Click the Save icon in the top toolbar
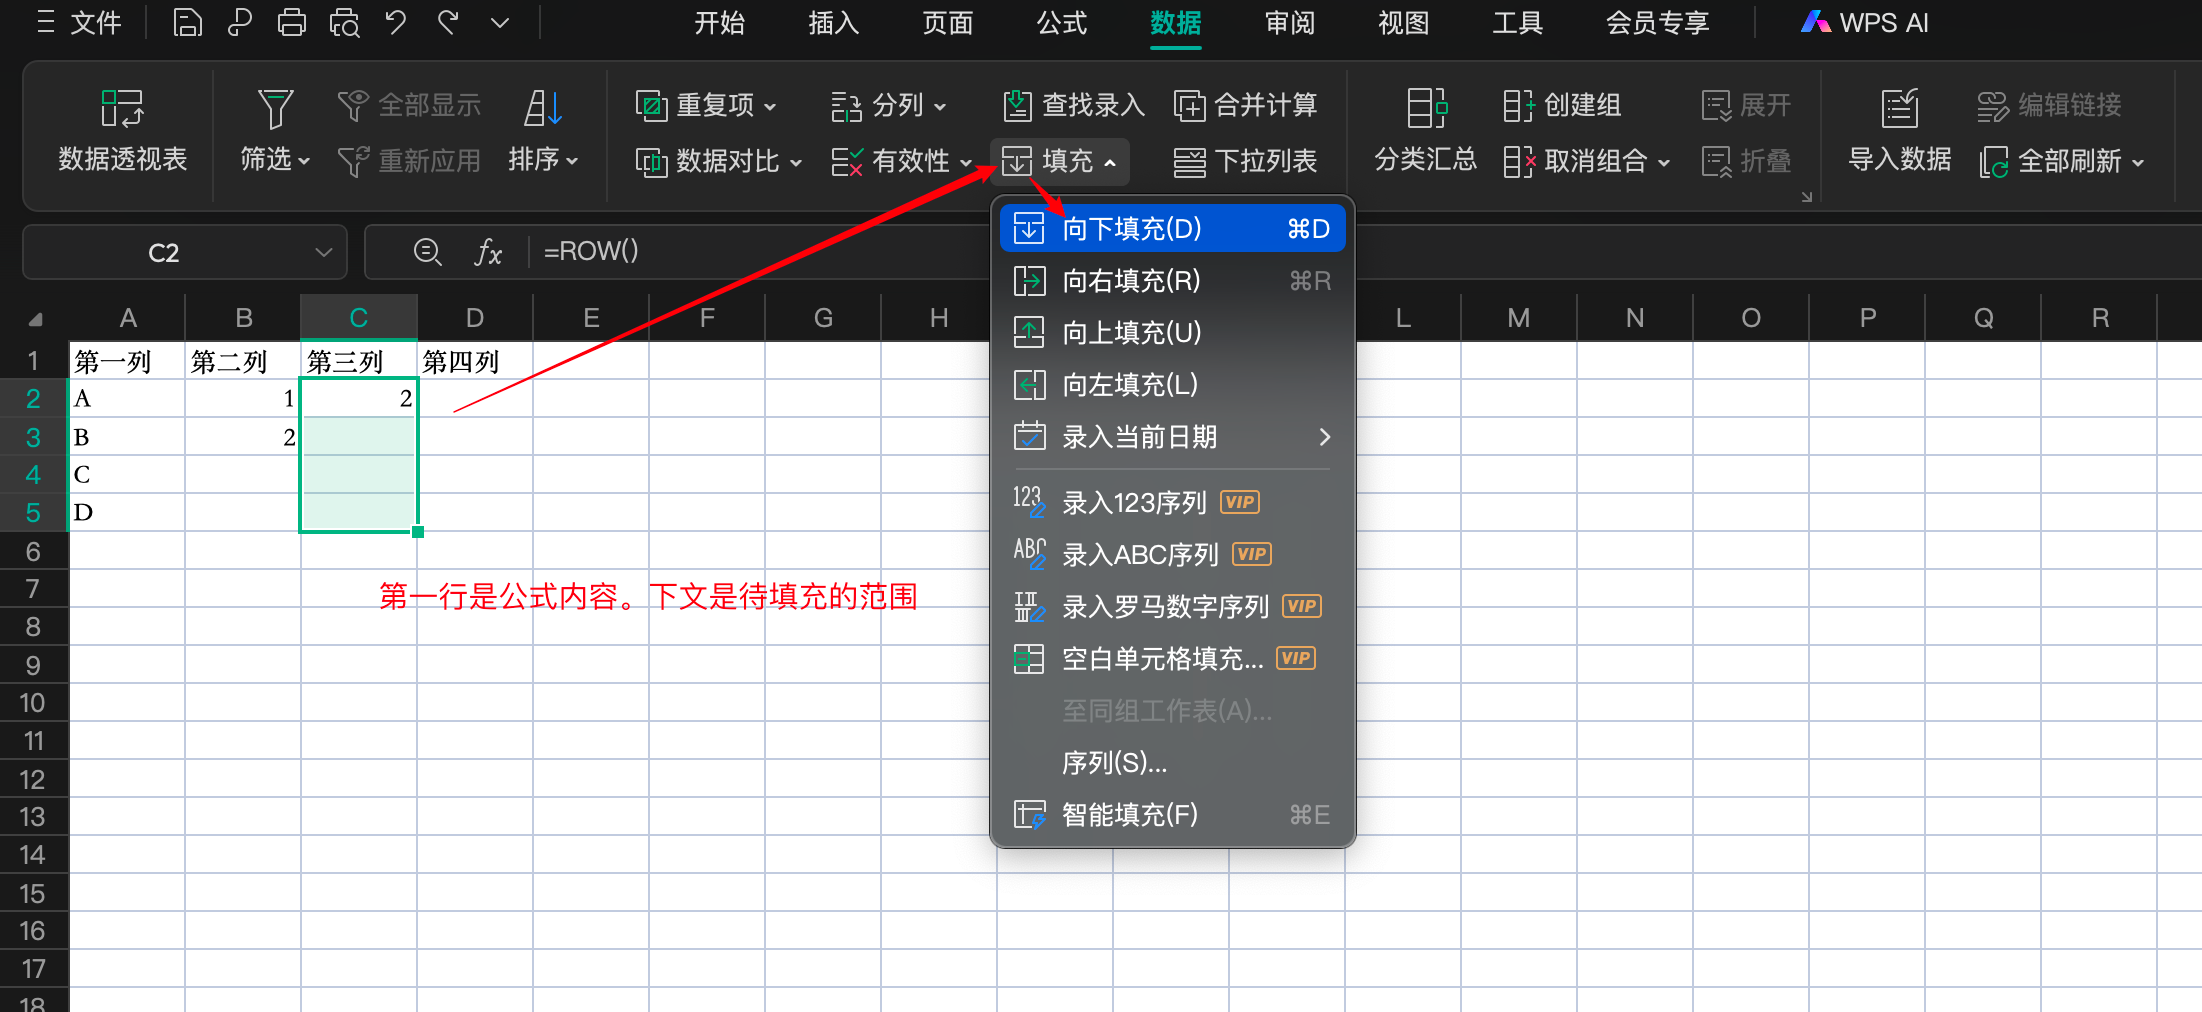The image size is (2202, 1012). 187,22
